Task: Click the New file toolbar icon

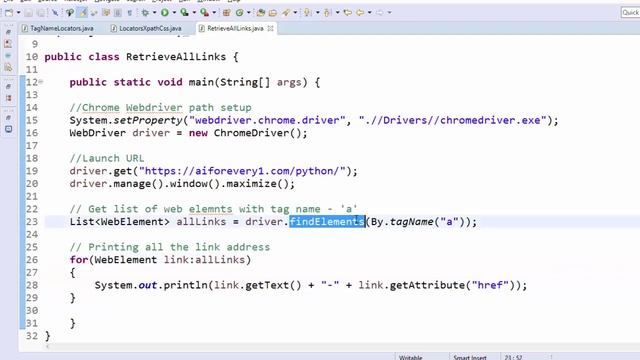Action: 9,13
